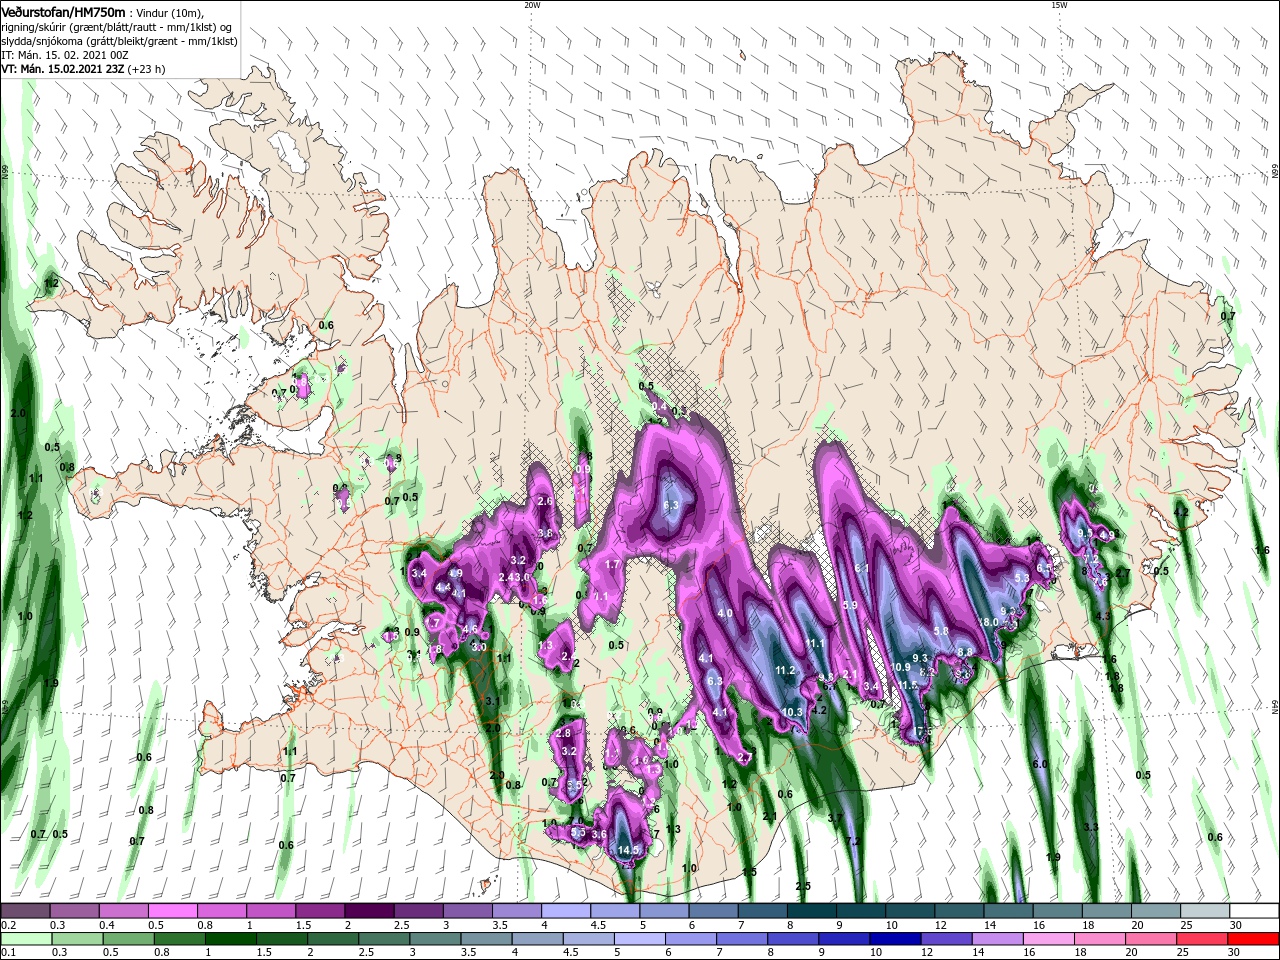Click the 3.7 precipitation value on the map
The width and height of the screenshot is (1280, 960).
pos(834,818)
